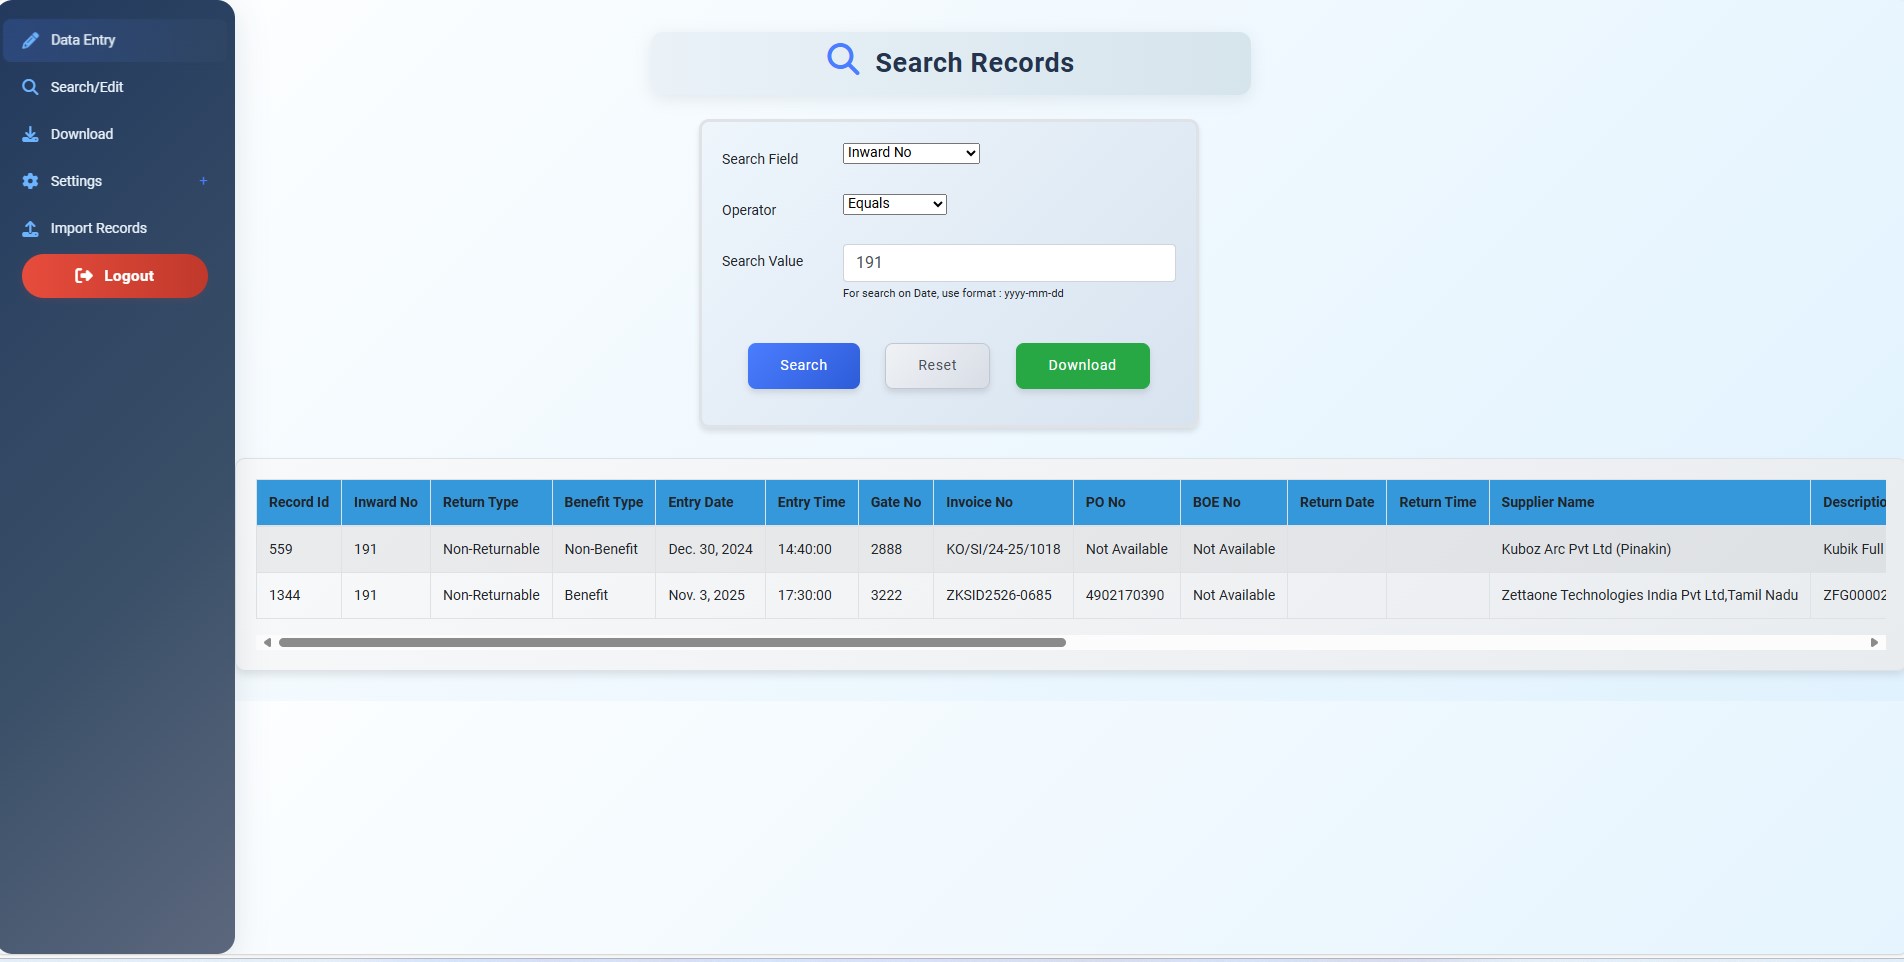Screen dimensions: 1904x962
Task: Click the download tray icon in sidebar
Action: click(x=30, y=134)
